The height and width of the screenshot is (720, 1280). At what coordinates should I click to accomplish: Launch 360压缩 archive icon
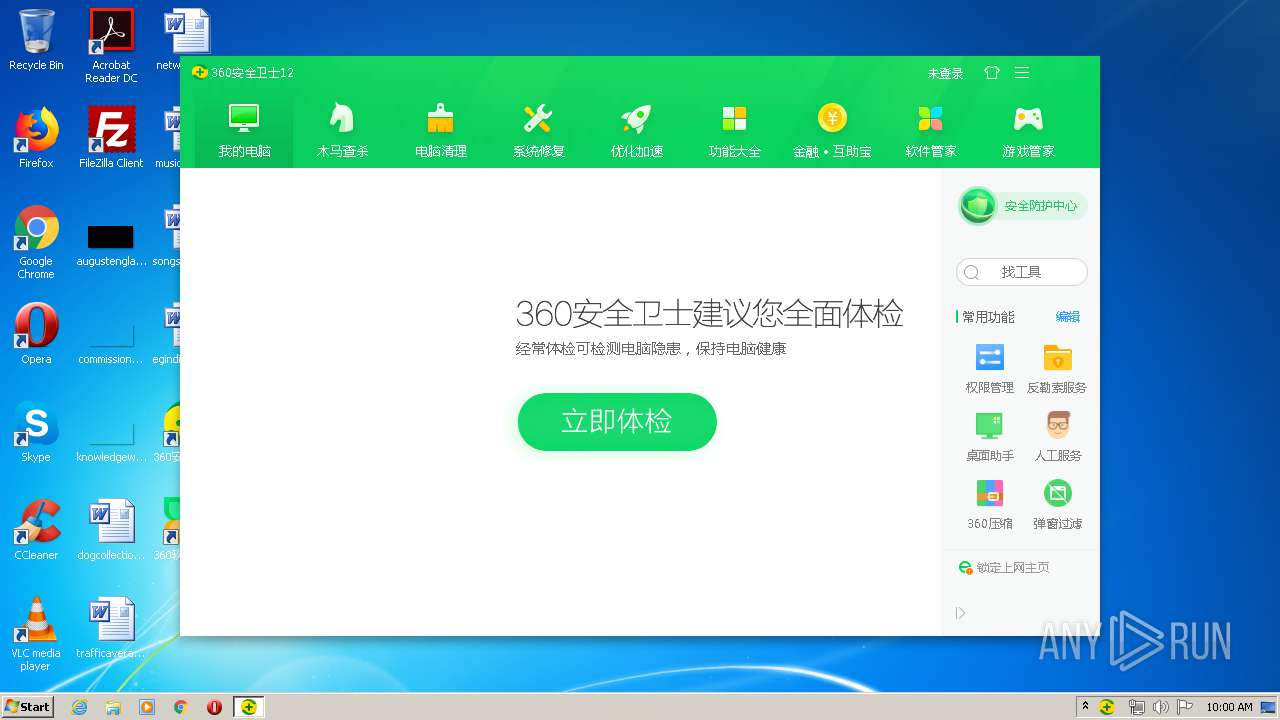pos(990,504)
